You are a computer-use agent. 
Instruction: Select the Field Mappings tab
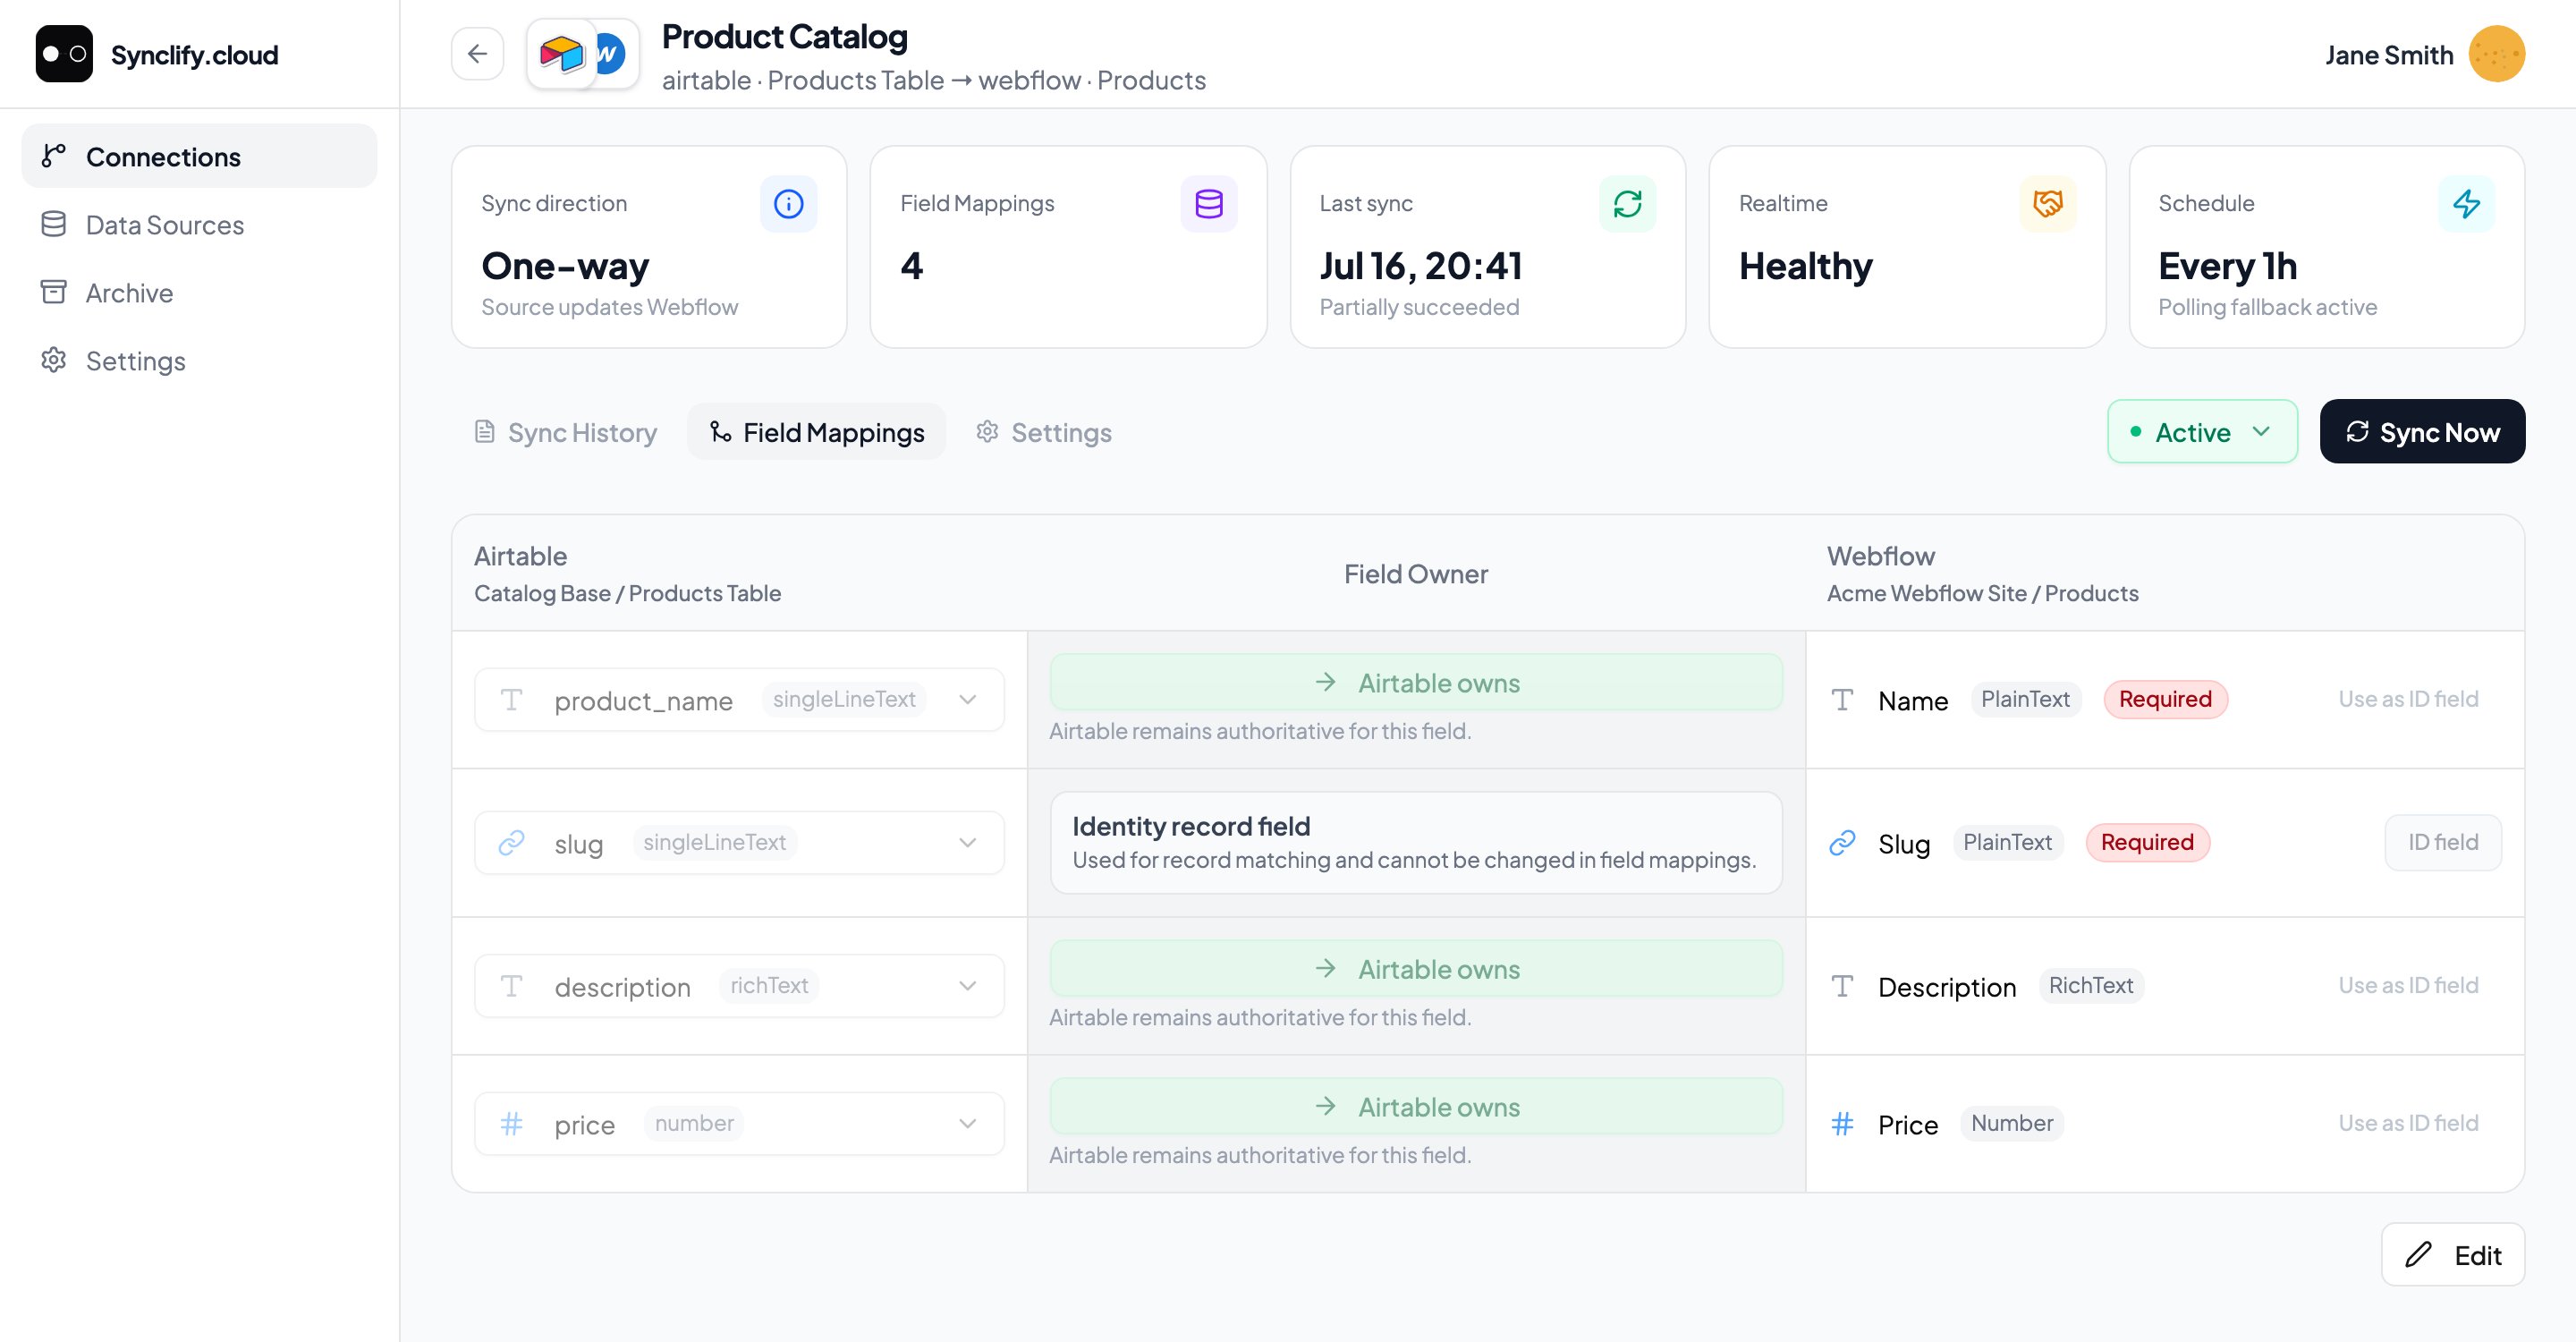816,432
